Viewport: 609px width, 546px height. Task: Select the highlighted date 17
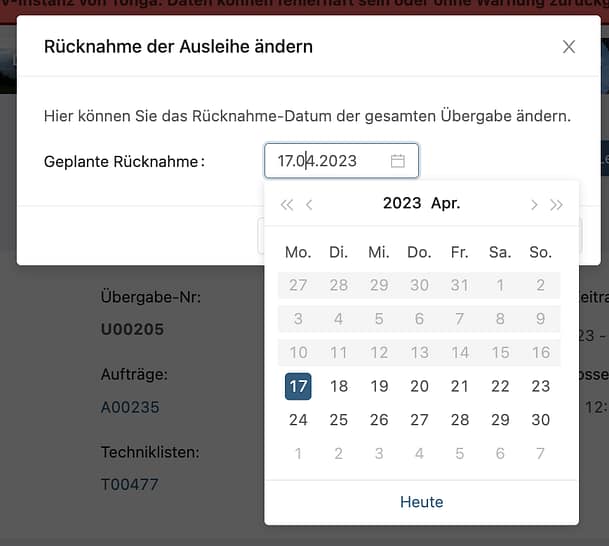click(x=298, y=386)
